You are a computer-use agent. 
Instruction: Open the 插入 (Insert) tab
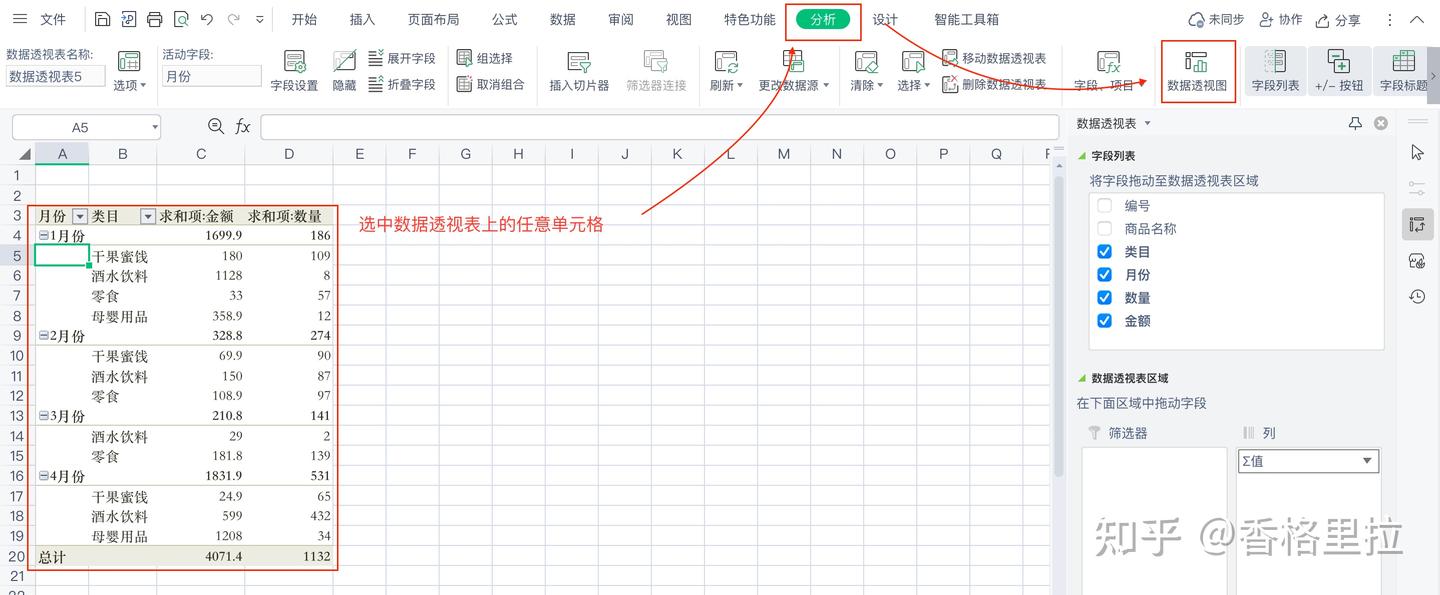(x=363, y=19)
